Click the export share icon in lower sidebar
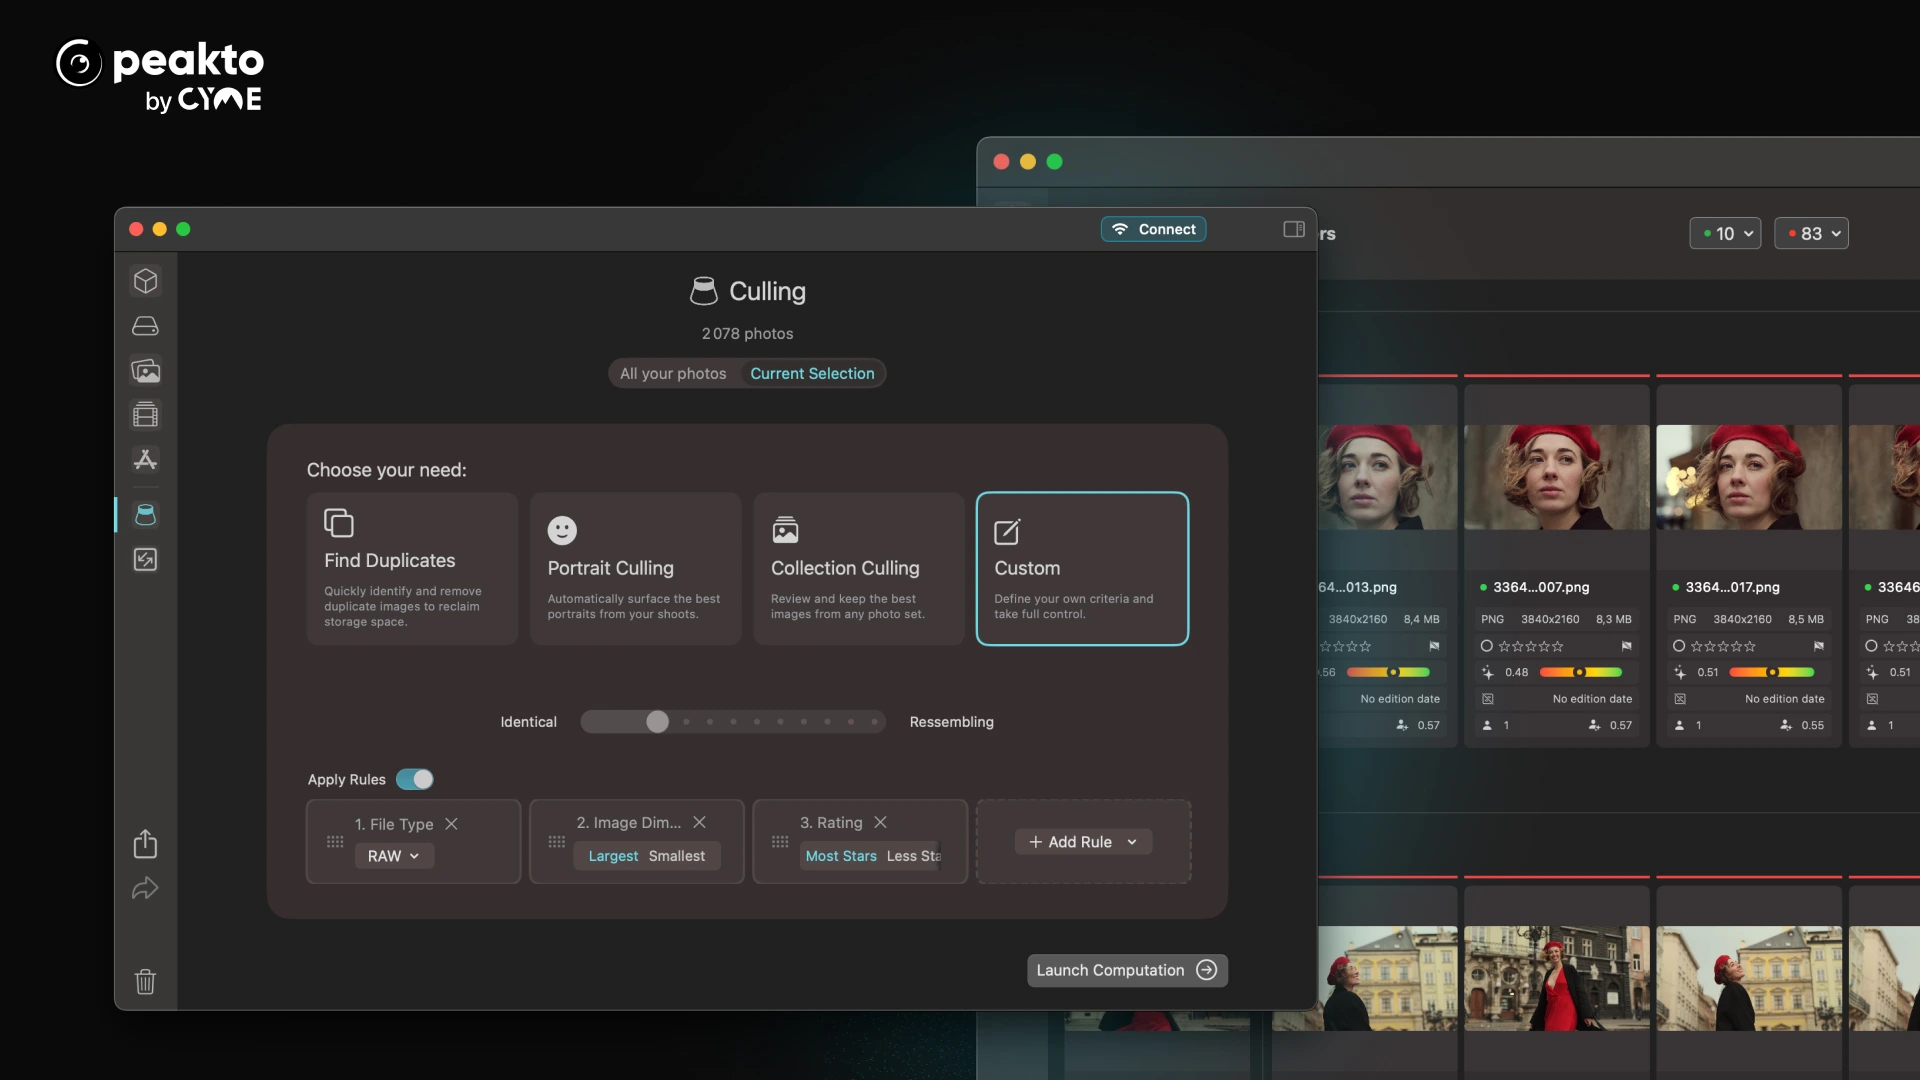 point(145,844)
